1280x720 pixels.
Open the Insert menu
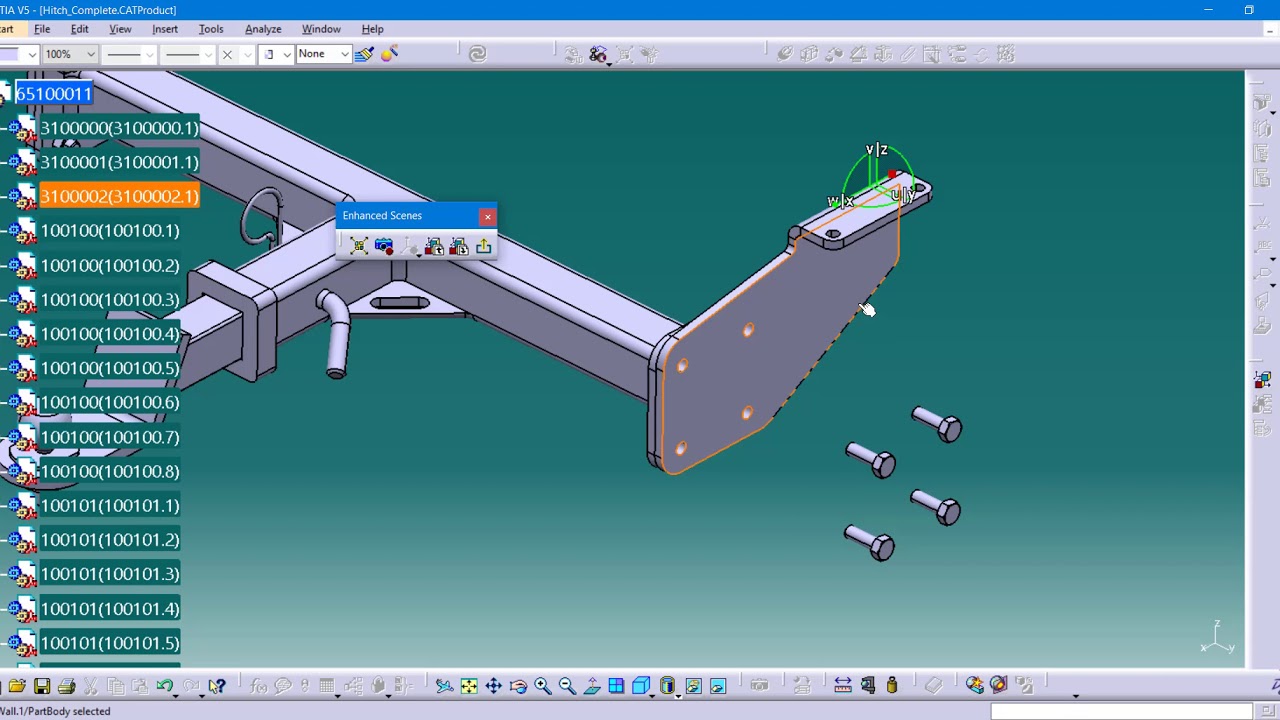(x=165, y=29)
